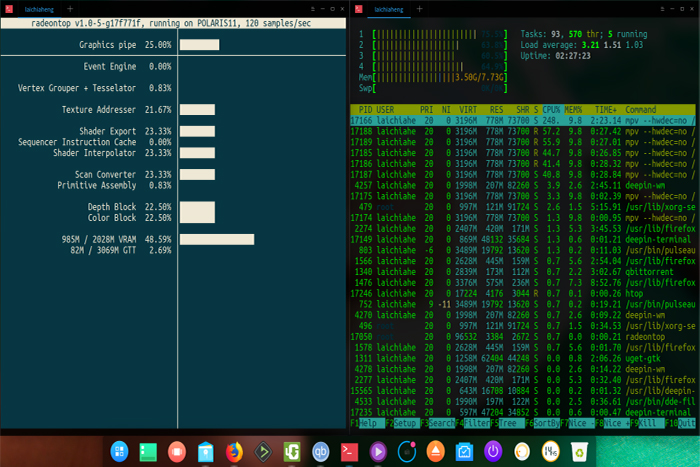
Task: Click F2 Setup in htop footer
Action: coord(403,423)
